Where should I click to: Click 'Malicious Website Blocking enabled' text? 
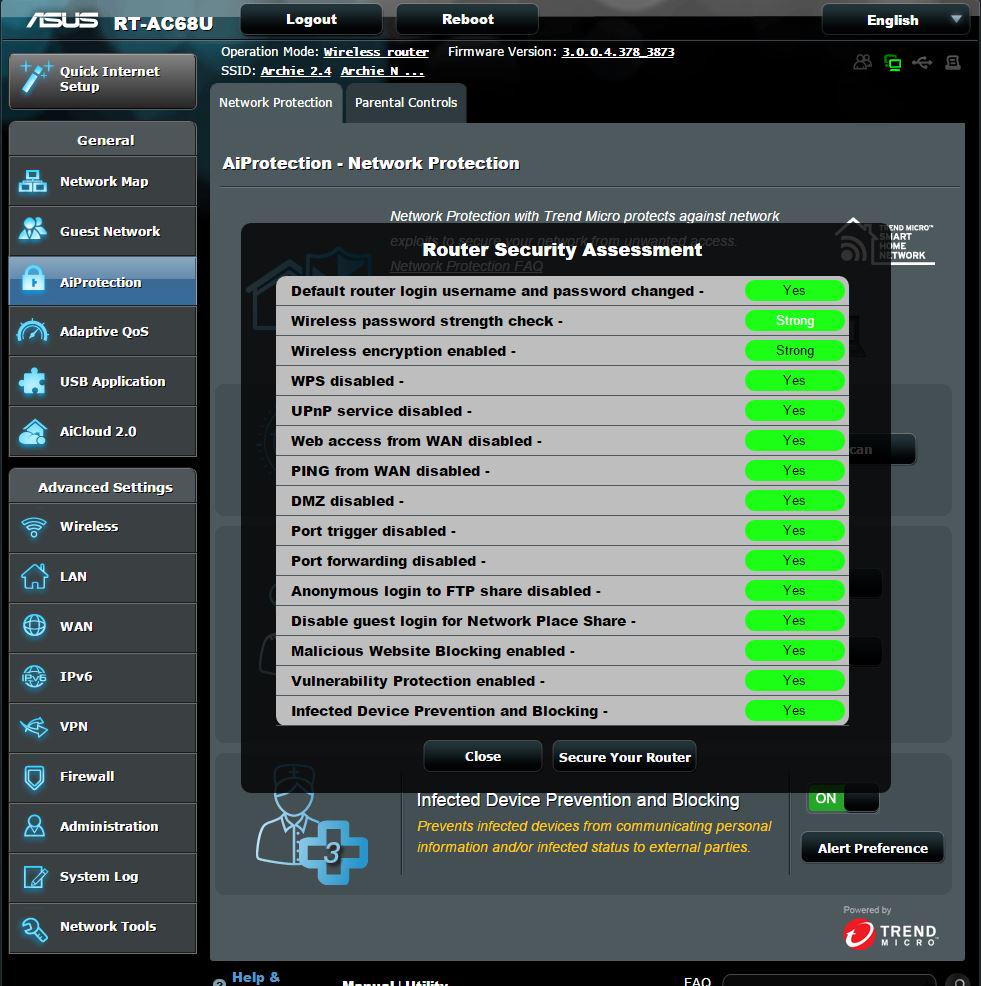(428, 651)
